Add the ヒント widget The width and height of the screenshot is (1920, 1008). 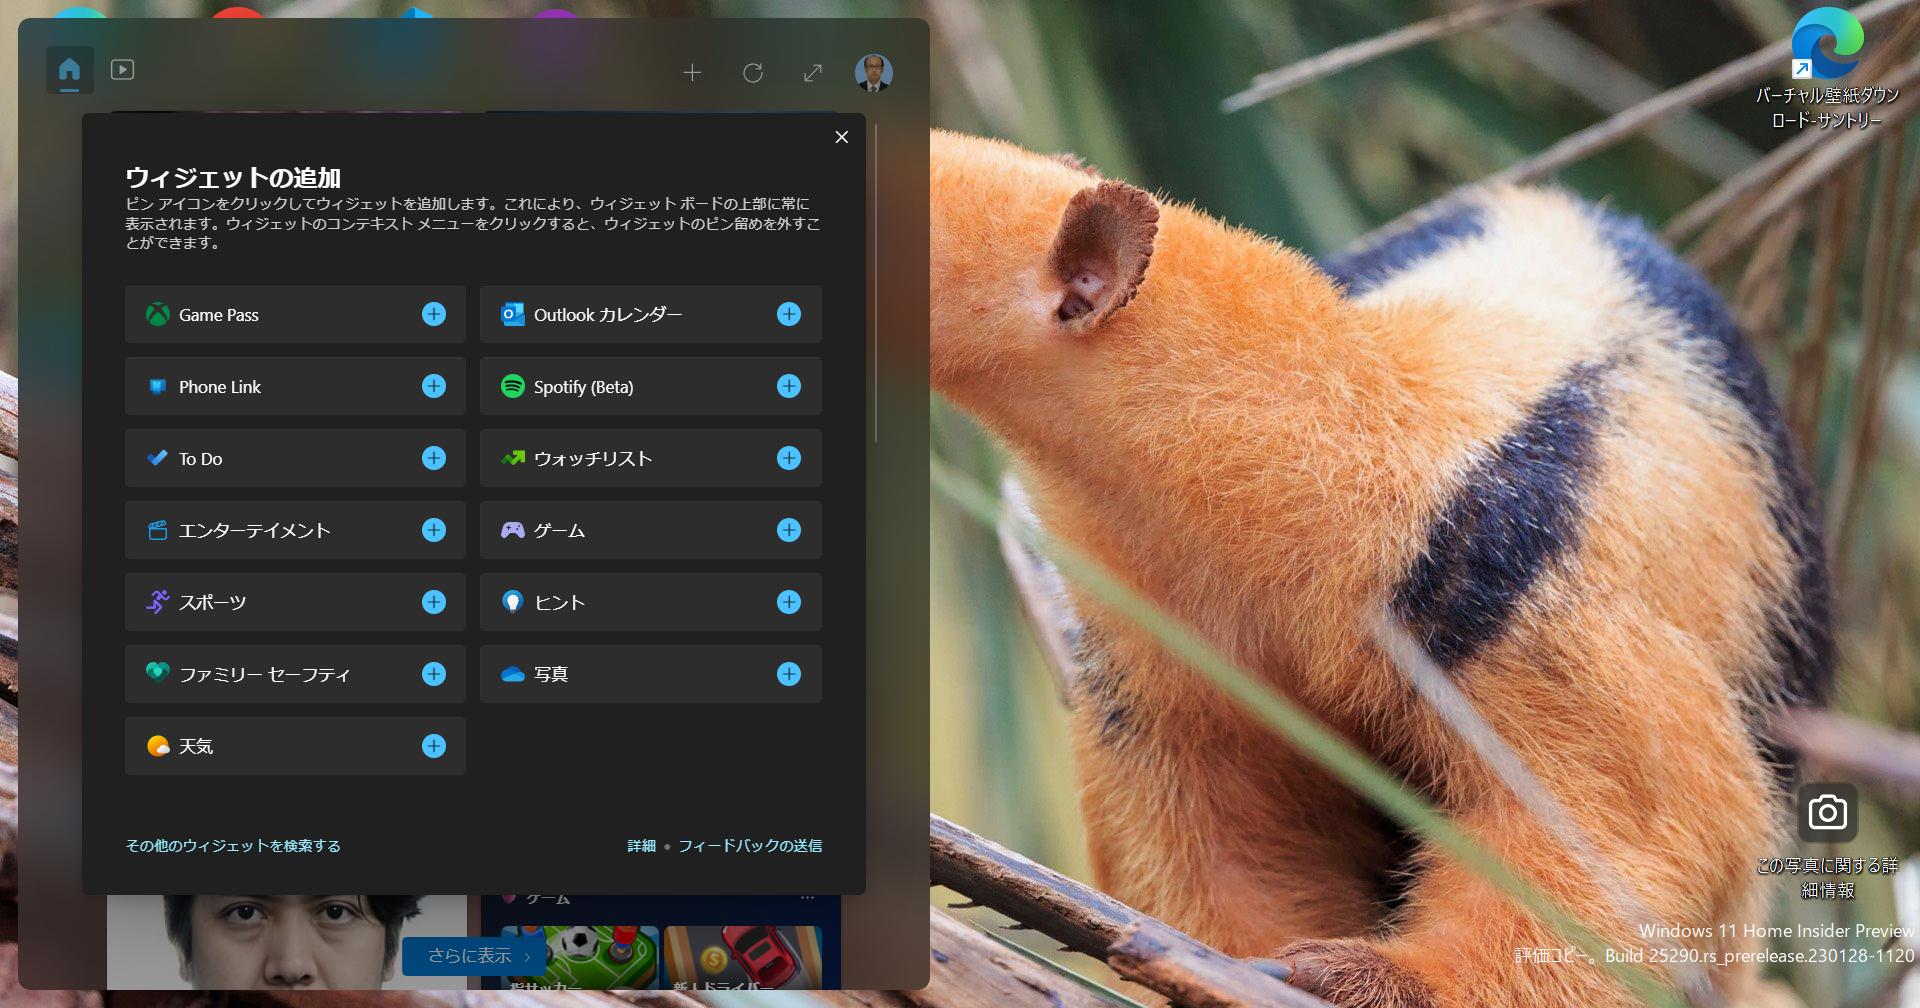tap(789, 602)
